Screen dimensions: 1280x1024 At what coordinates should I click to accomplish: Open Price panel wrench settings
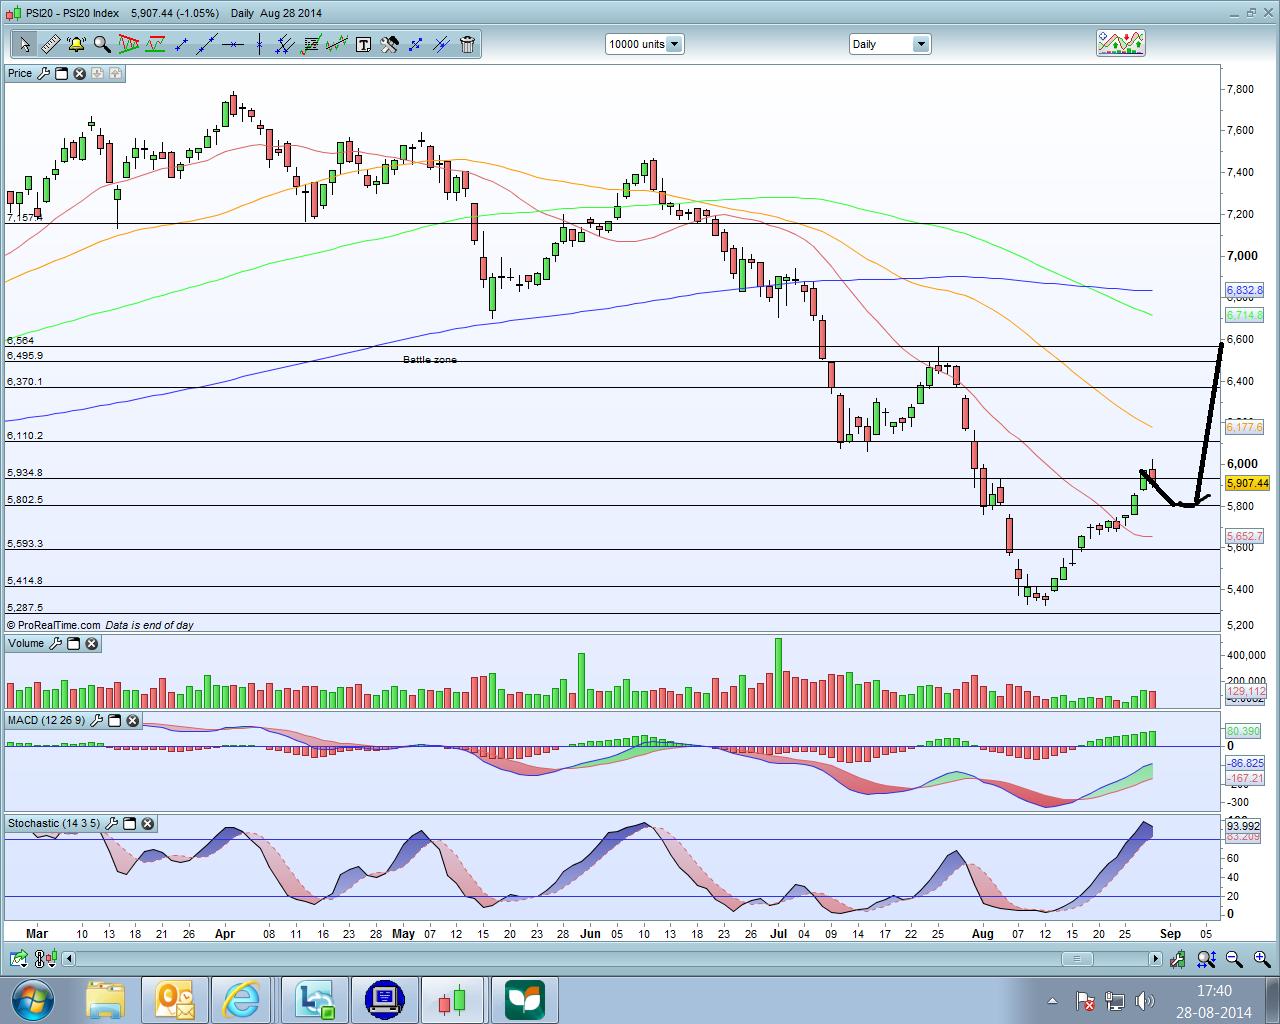[x=44, y=73]
